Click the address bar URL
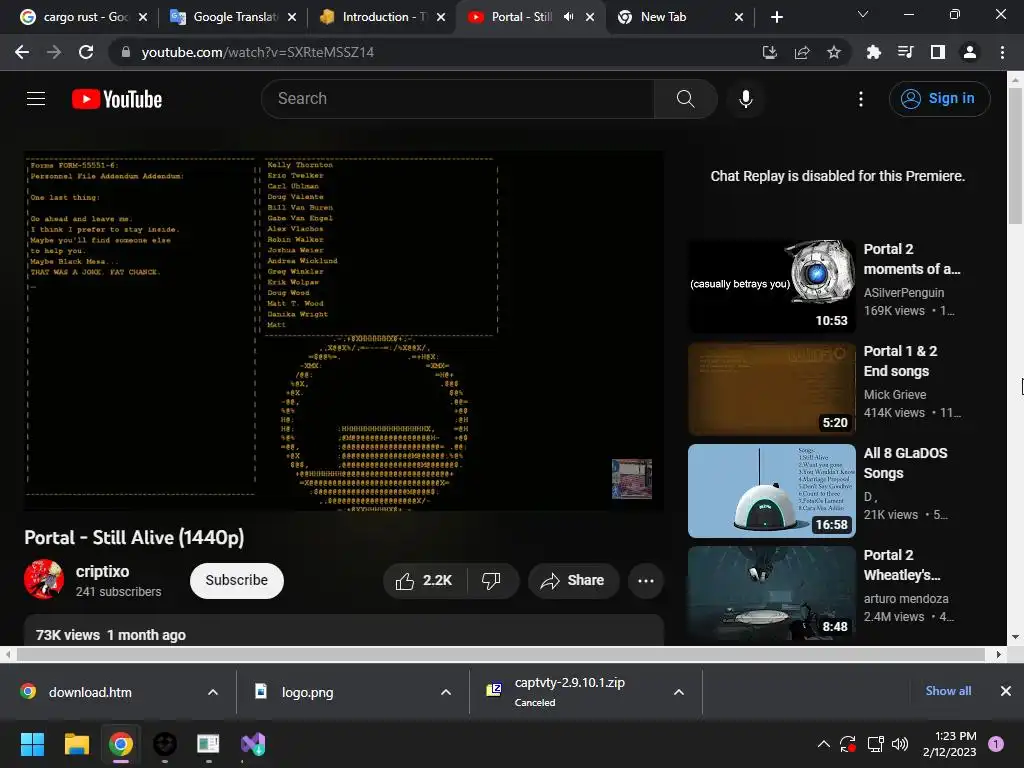The height and width of the screenshot is (768, 1024). (x=257, y=52)
